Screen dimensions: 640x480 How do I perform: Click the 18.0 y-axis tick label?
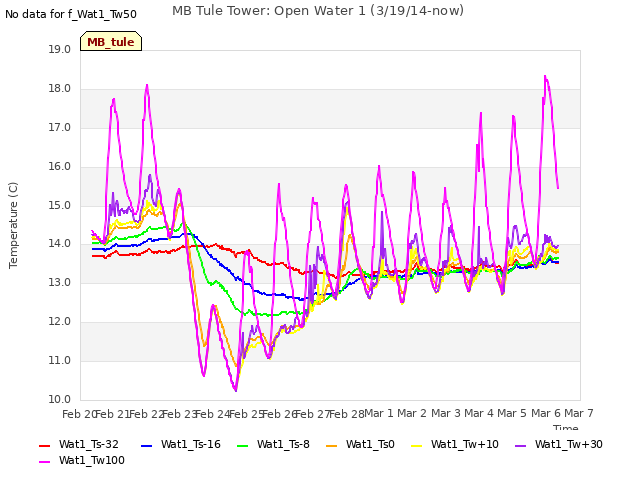(60, 89)
